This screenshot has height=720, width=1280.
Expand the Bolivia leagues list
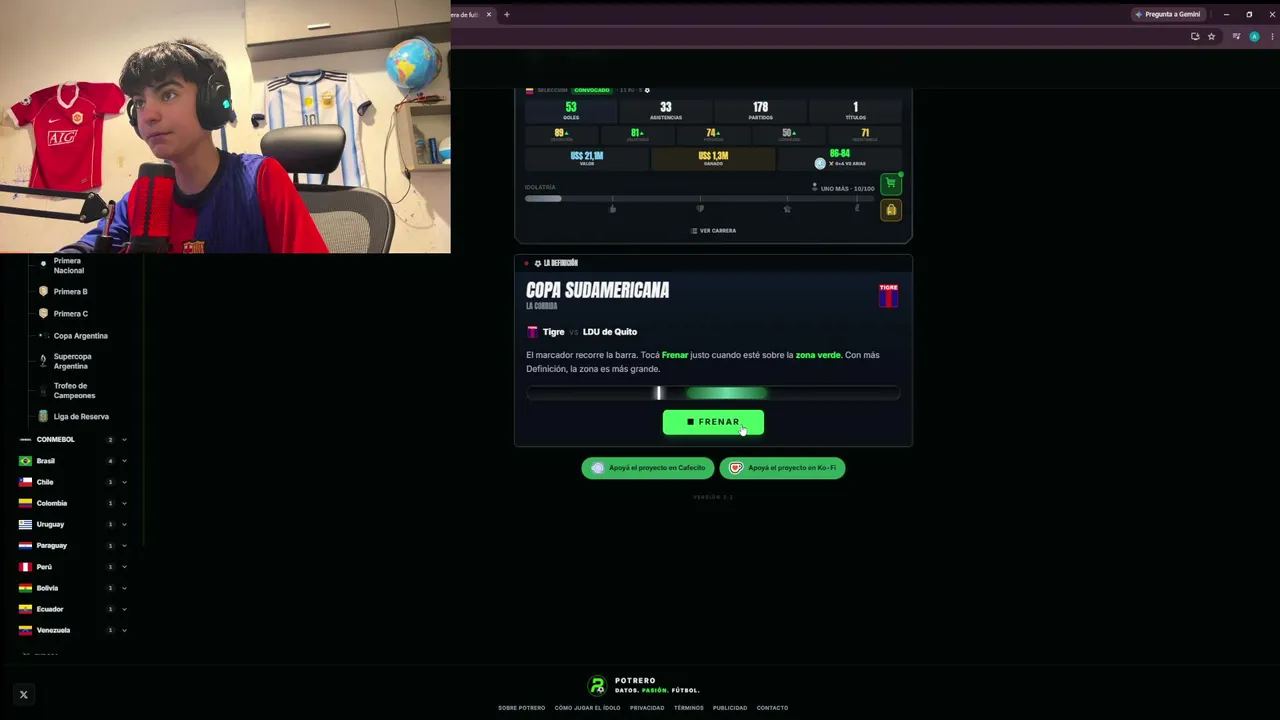point(124,588)
